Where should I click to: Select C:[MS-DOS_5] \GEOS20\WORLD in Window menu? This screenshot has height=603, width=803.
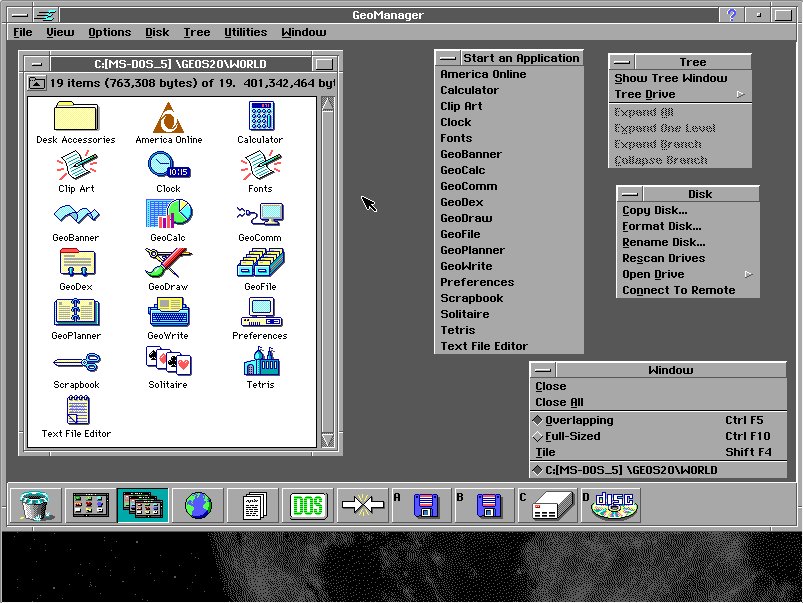(658, 470)
